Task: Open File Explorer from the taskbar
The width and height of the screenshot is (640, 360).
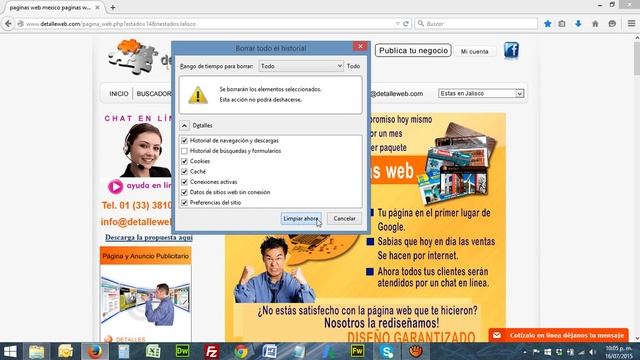Action: [36, 351]
